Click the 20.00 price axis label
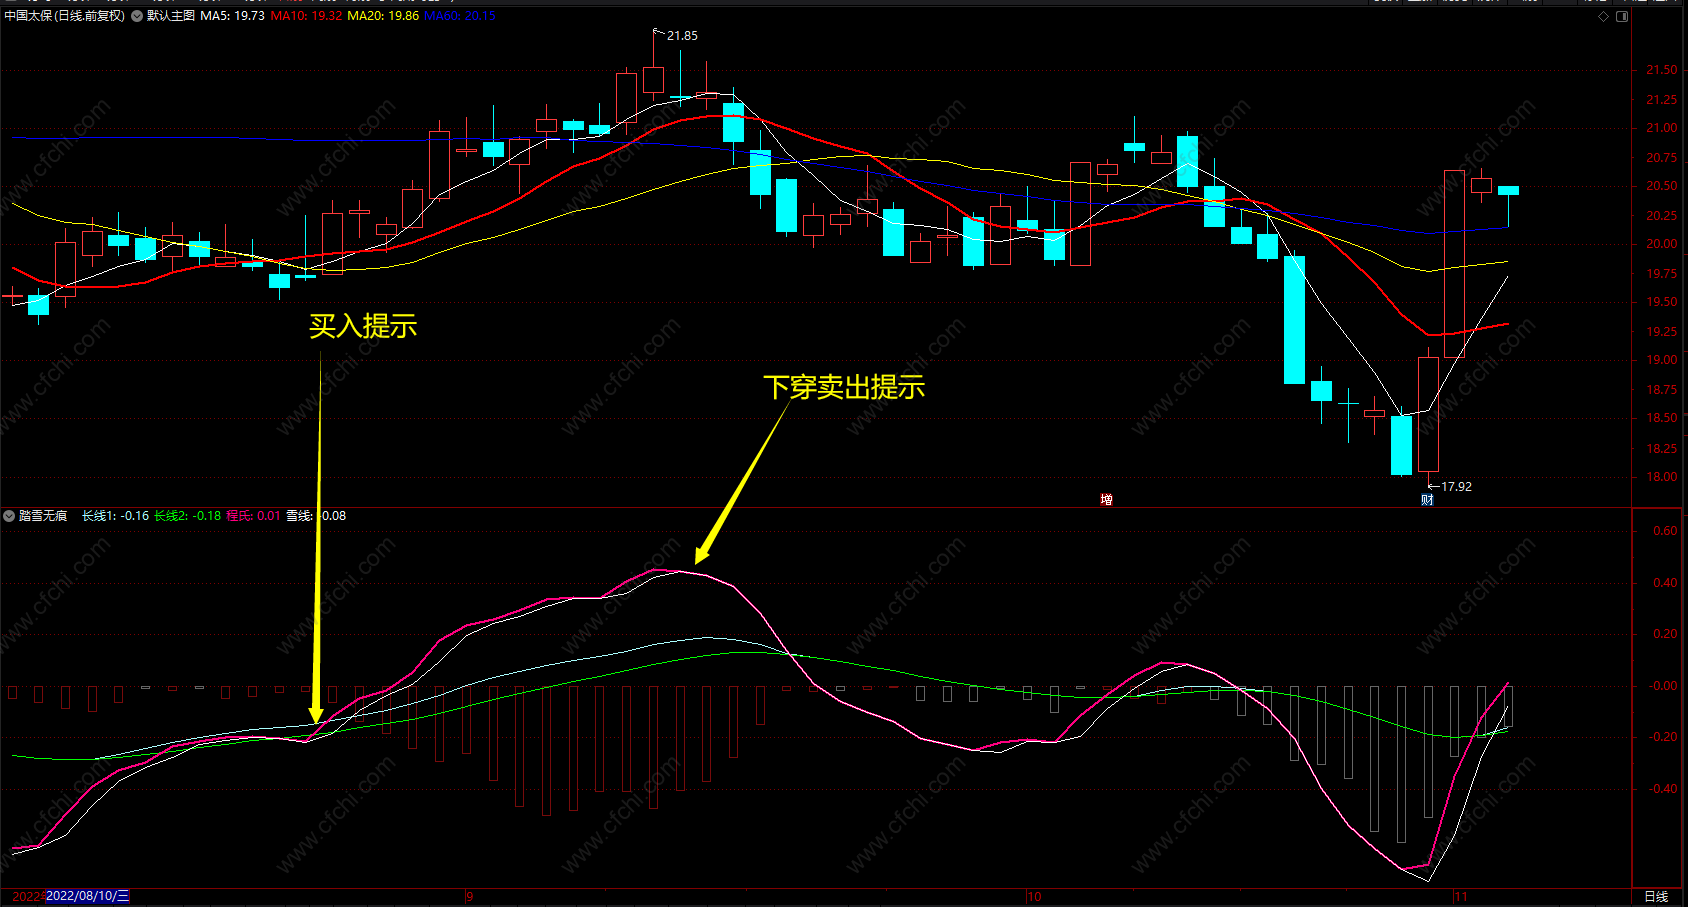 click(x=1662, y=244)
